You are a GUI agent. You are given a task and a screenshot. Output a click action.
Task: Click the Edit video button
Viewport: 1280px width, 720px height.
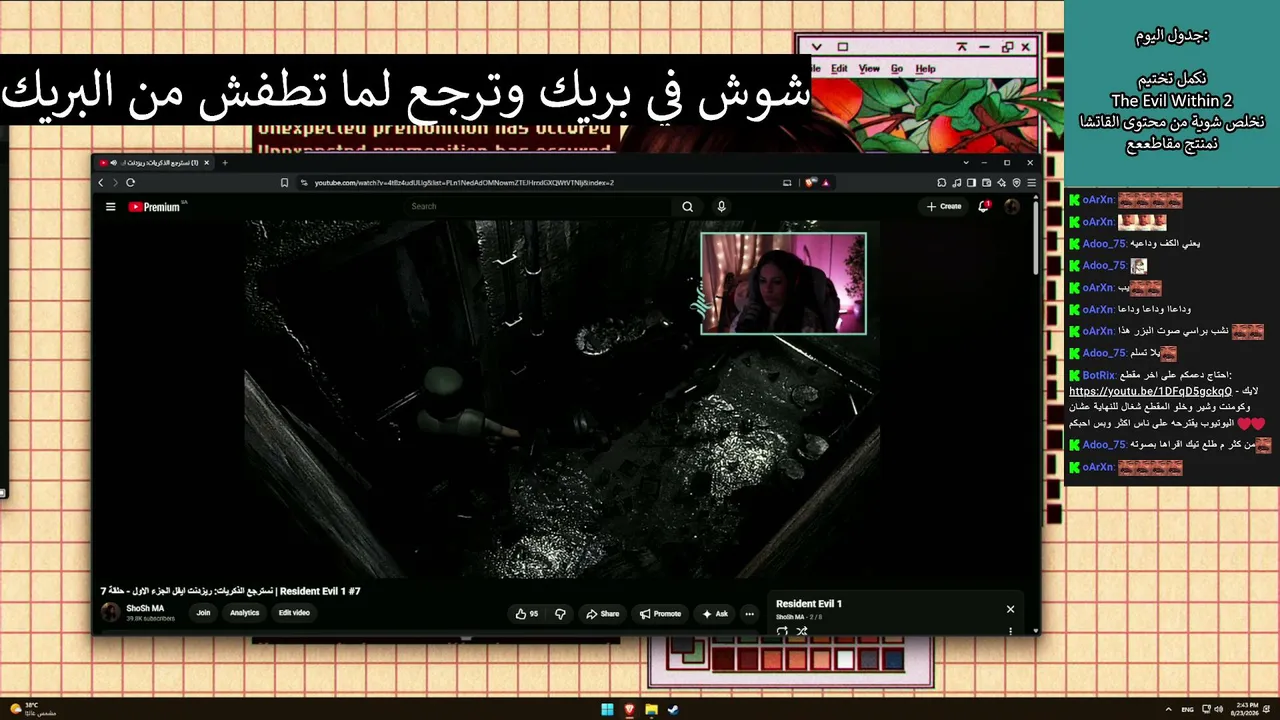[294, 613]
